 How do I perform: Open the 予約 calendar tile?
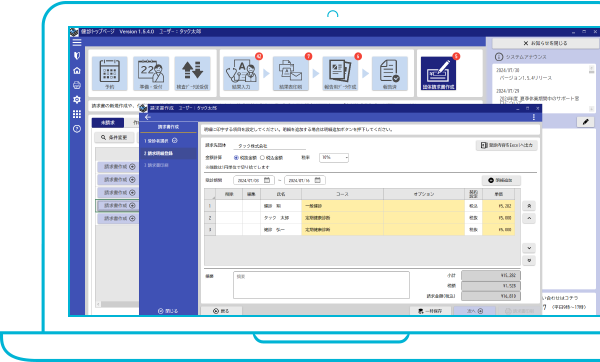(110, 73)
